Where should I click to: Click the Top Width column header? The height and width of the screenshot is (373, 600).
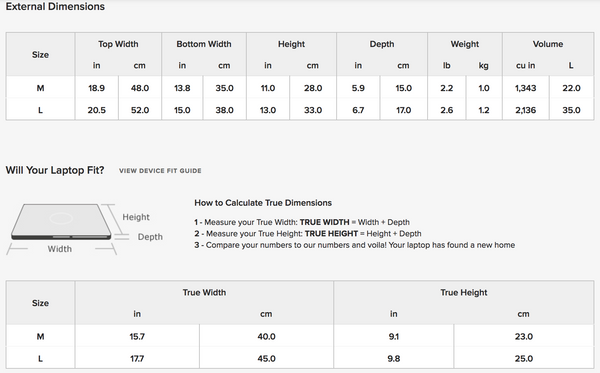point(118,44)
